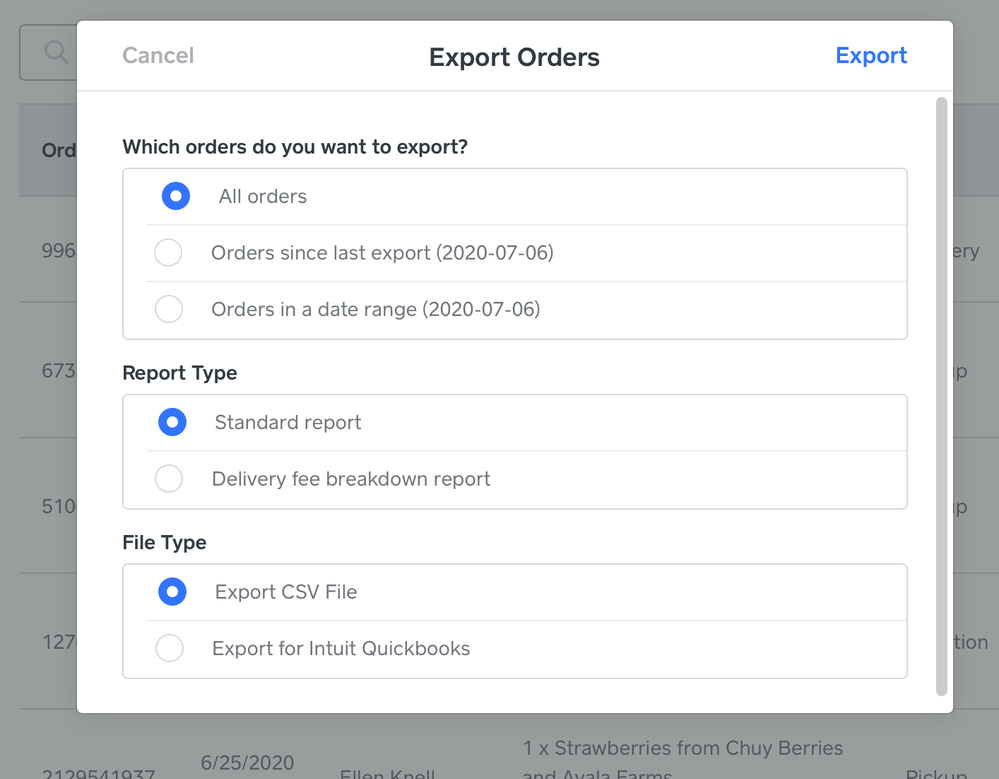
Task: Click the Export Orders dialog title
Action: click(x=514, y=57)
